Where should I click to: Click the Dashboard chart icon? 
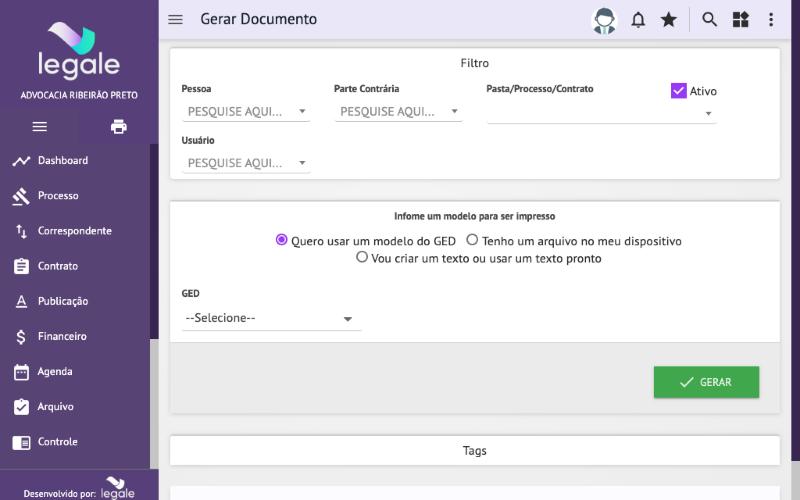point(21,161)
